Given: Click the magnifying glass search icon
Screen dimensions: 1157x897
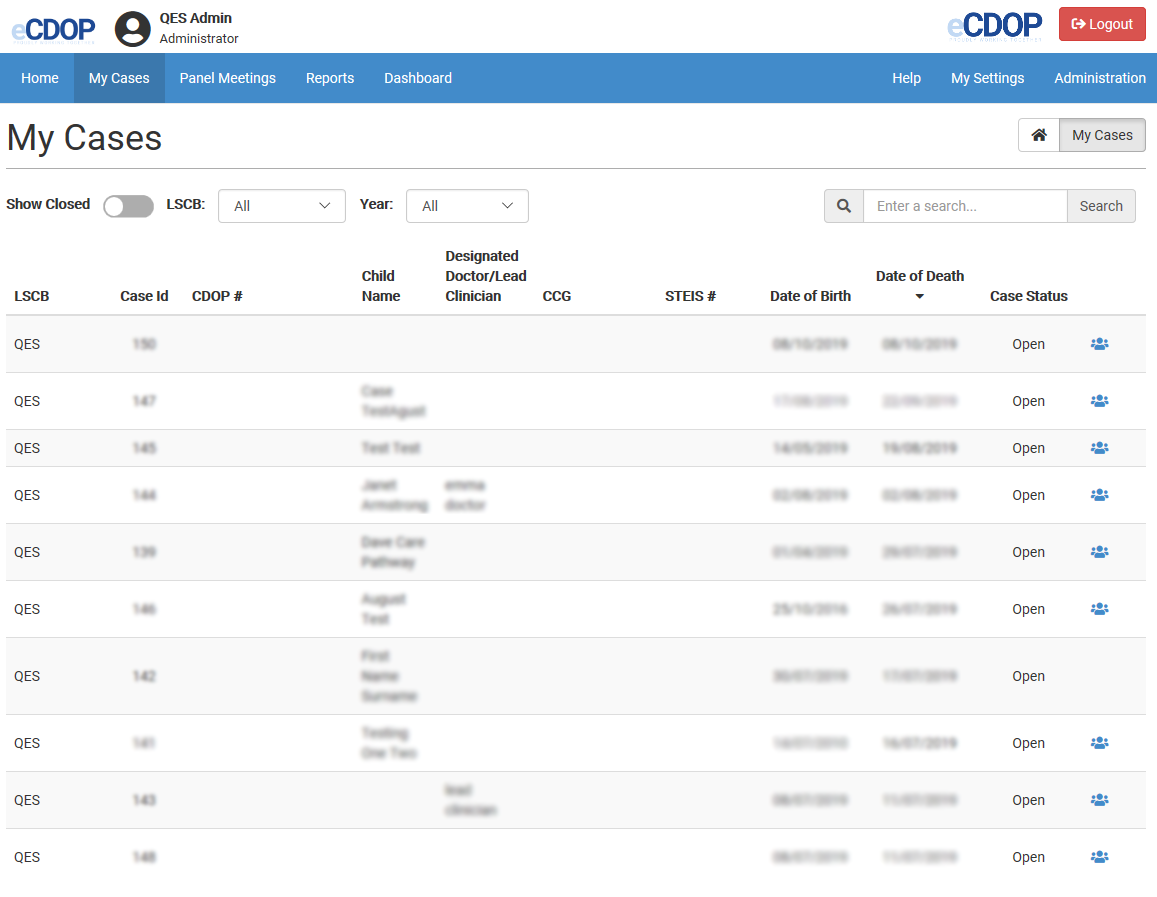Looking at the screenshot, I should click(x=844, y=206).
